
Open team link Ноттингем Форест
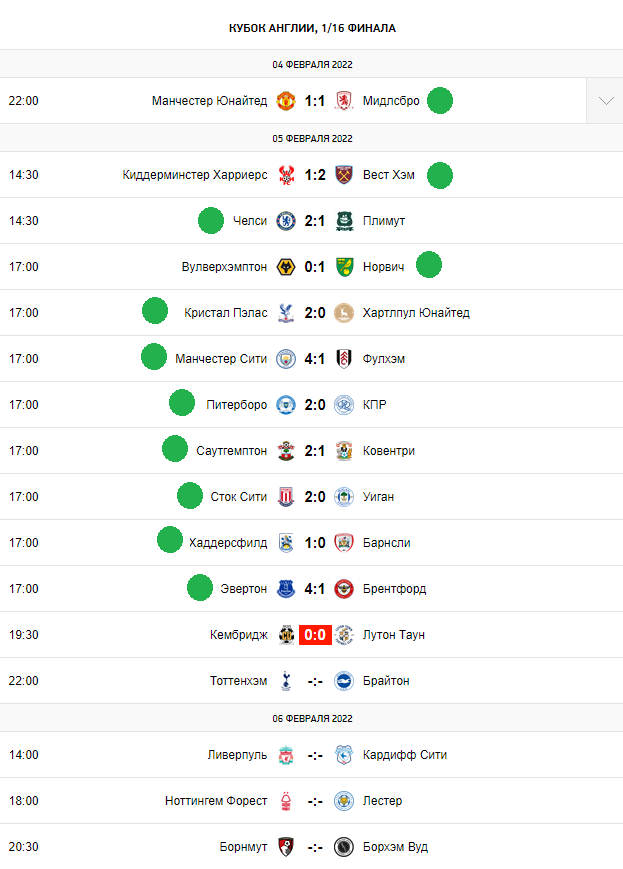tap(216, 801)
